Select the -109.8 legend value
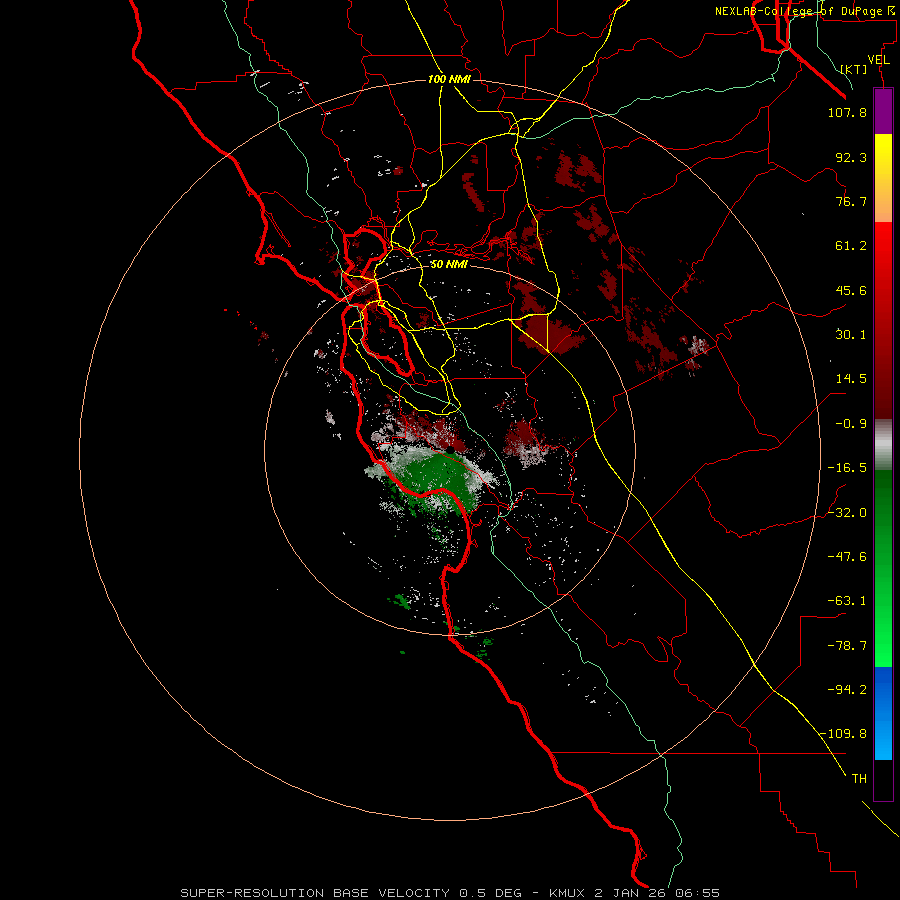Screen dimensions: 900x900 (843, 734)
